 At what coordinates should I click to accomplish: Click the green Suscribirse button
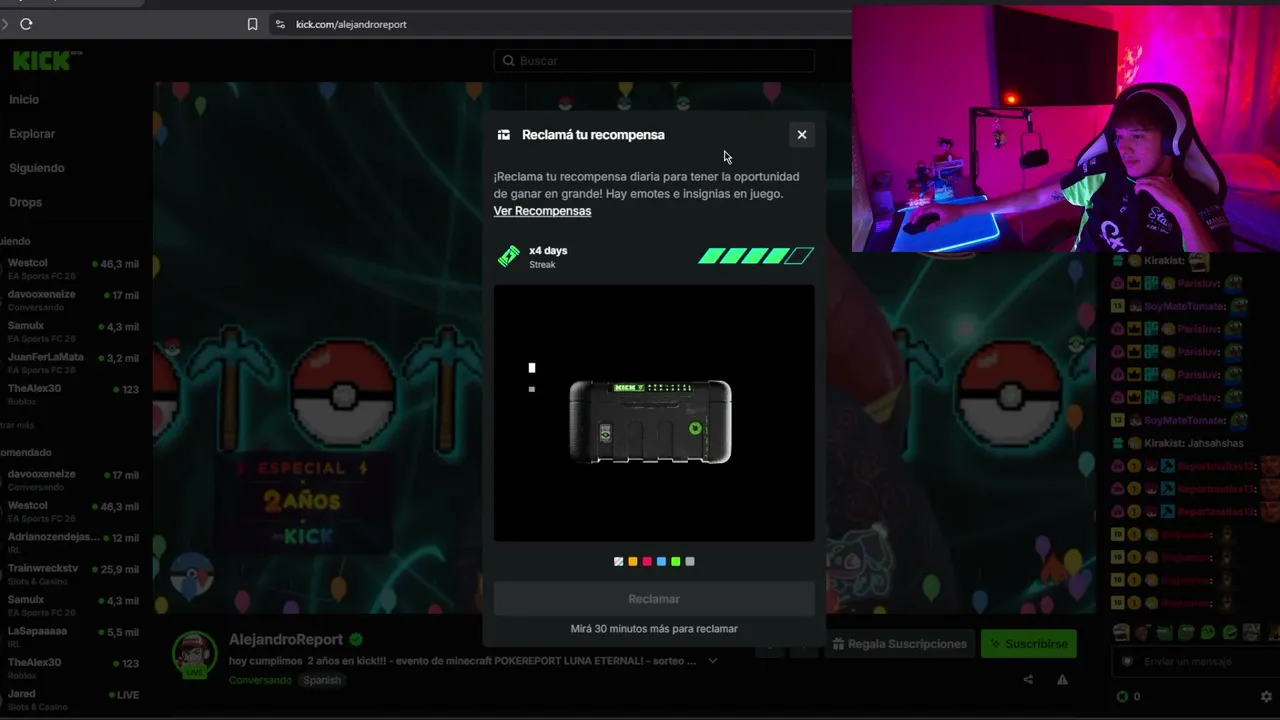[1028, 644]
